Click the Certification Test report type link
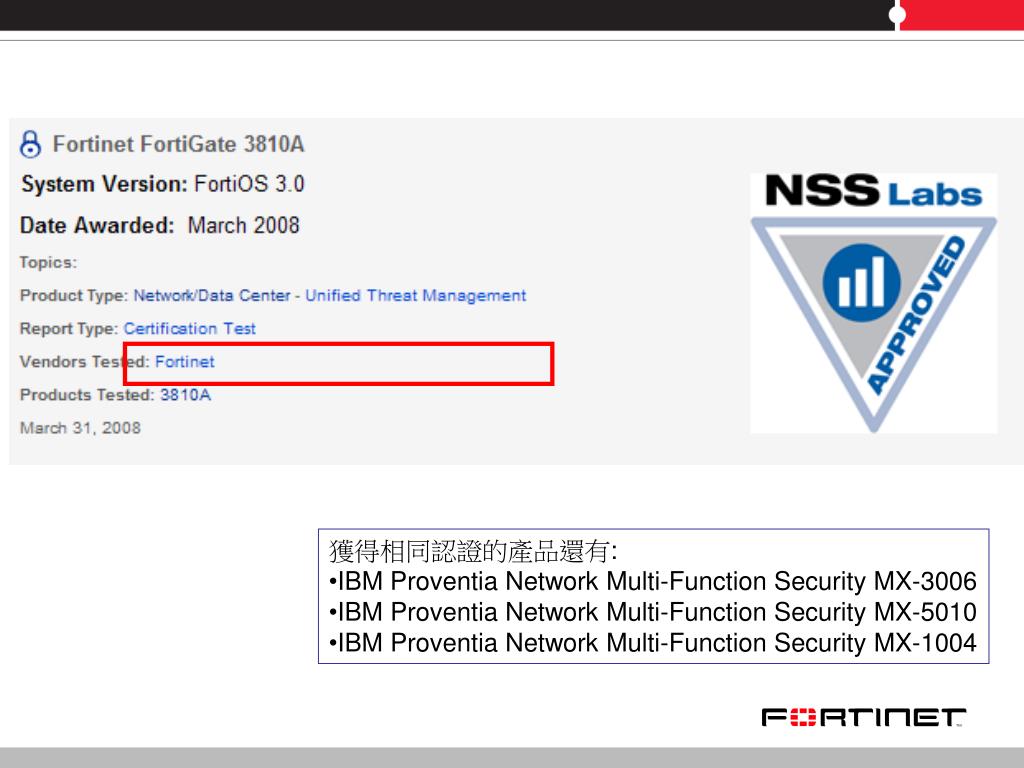1024x768 pixels. click(x=189, y=328)
